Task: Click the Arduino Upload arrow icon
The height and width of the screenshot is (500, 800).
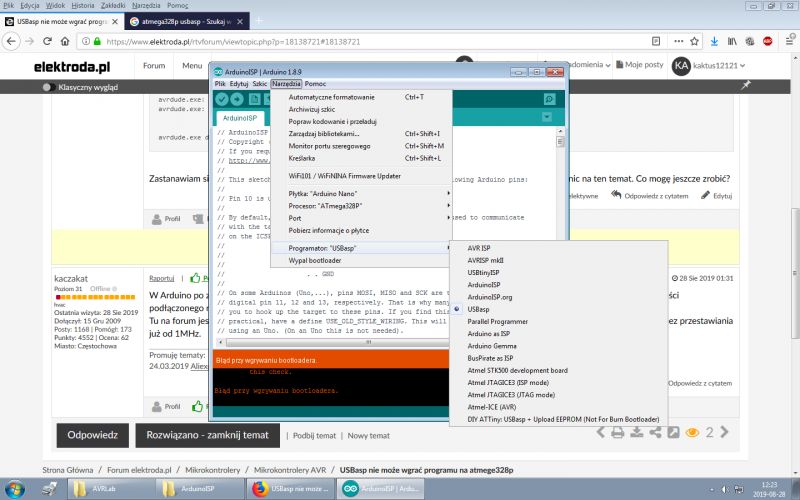Action: pos(237,99)
